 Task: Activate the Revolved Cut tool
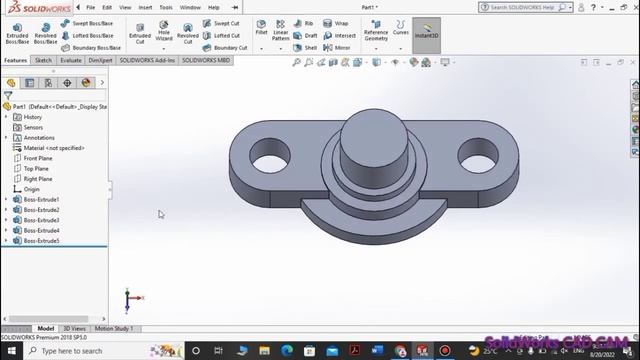(x=187, y=33)
